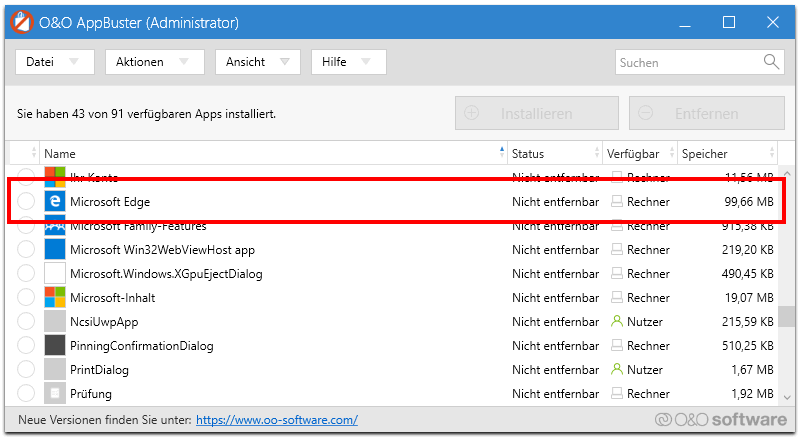The width and height of the screenshot is (800, 437).
Task: Sort the list by Status column
Action: coord(555,153)
